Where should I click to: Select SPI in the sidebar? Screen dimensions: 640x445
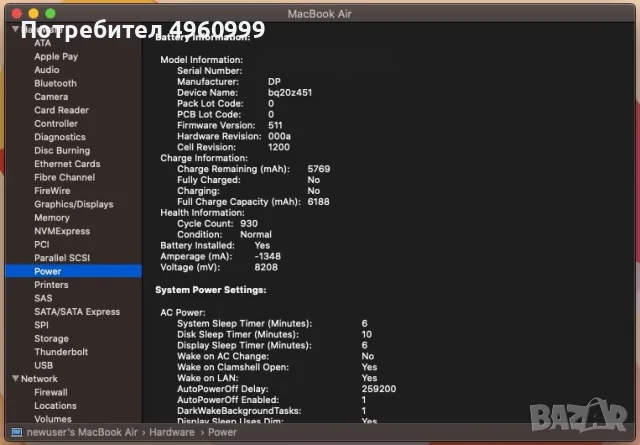point(41,325)
